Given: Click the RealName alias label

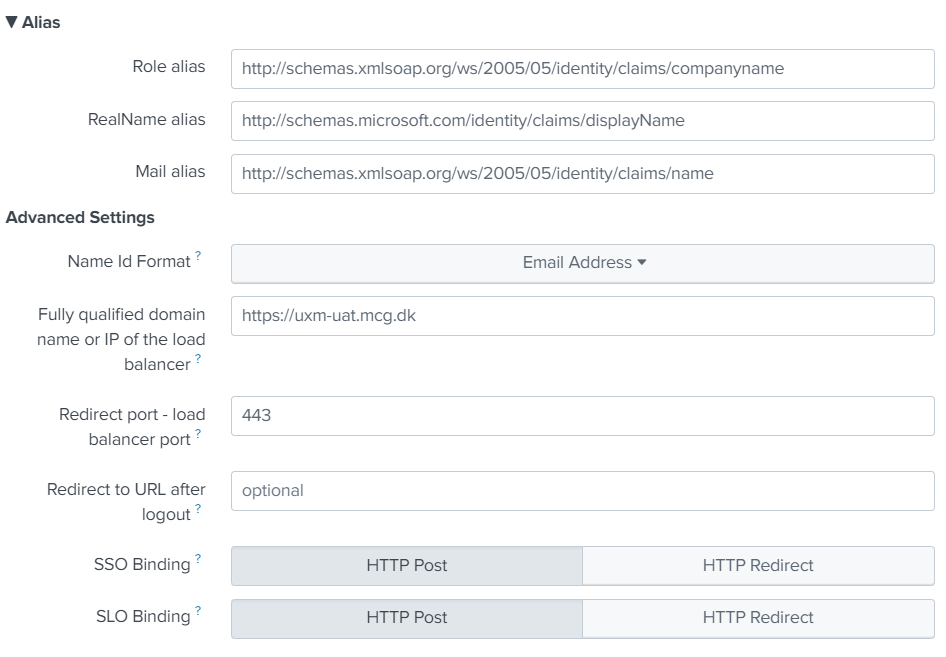Looking at the screenshot, I should (x=146, y=120).
